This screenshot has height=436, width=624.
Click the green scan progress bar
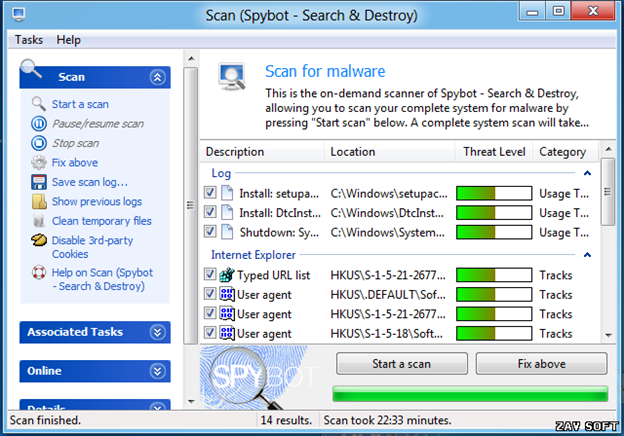pos(470,393)
